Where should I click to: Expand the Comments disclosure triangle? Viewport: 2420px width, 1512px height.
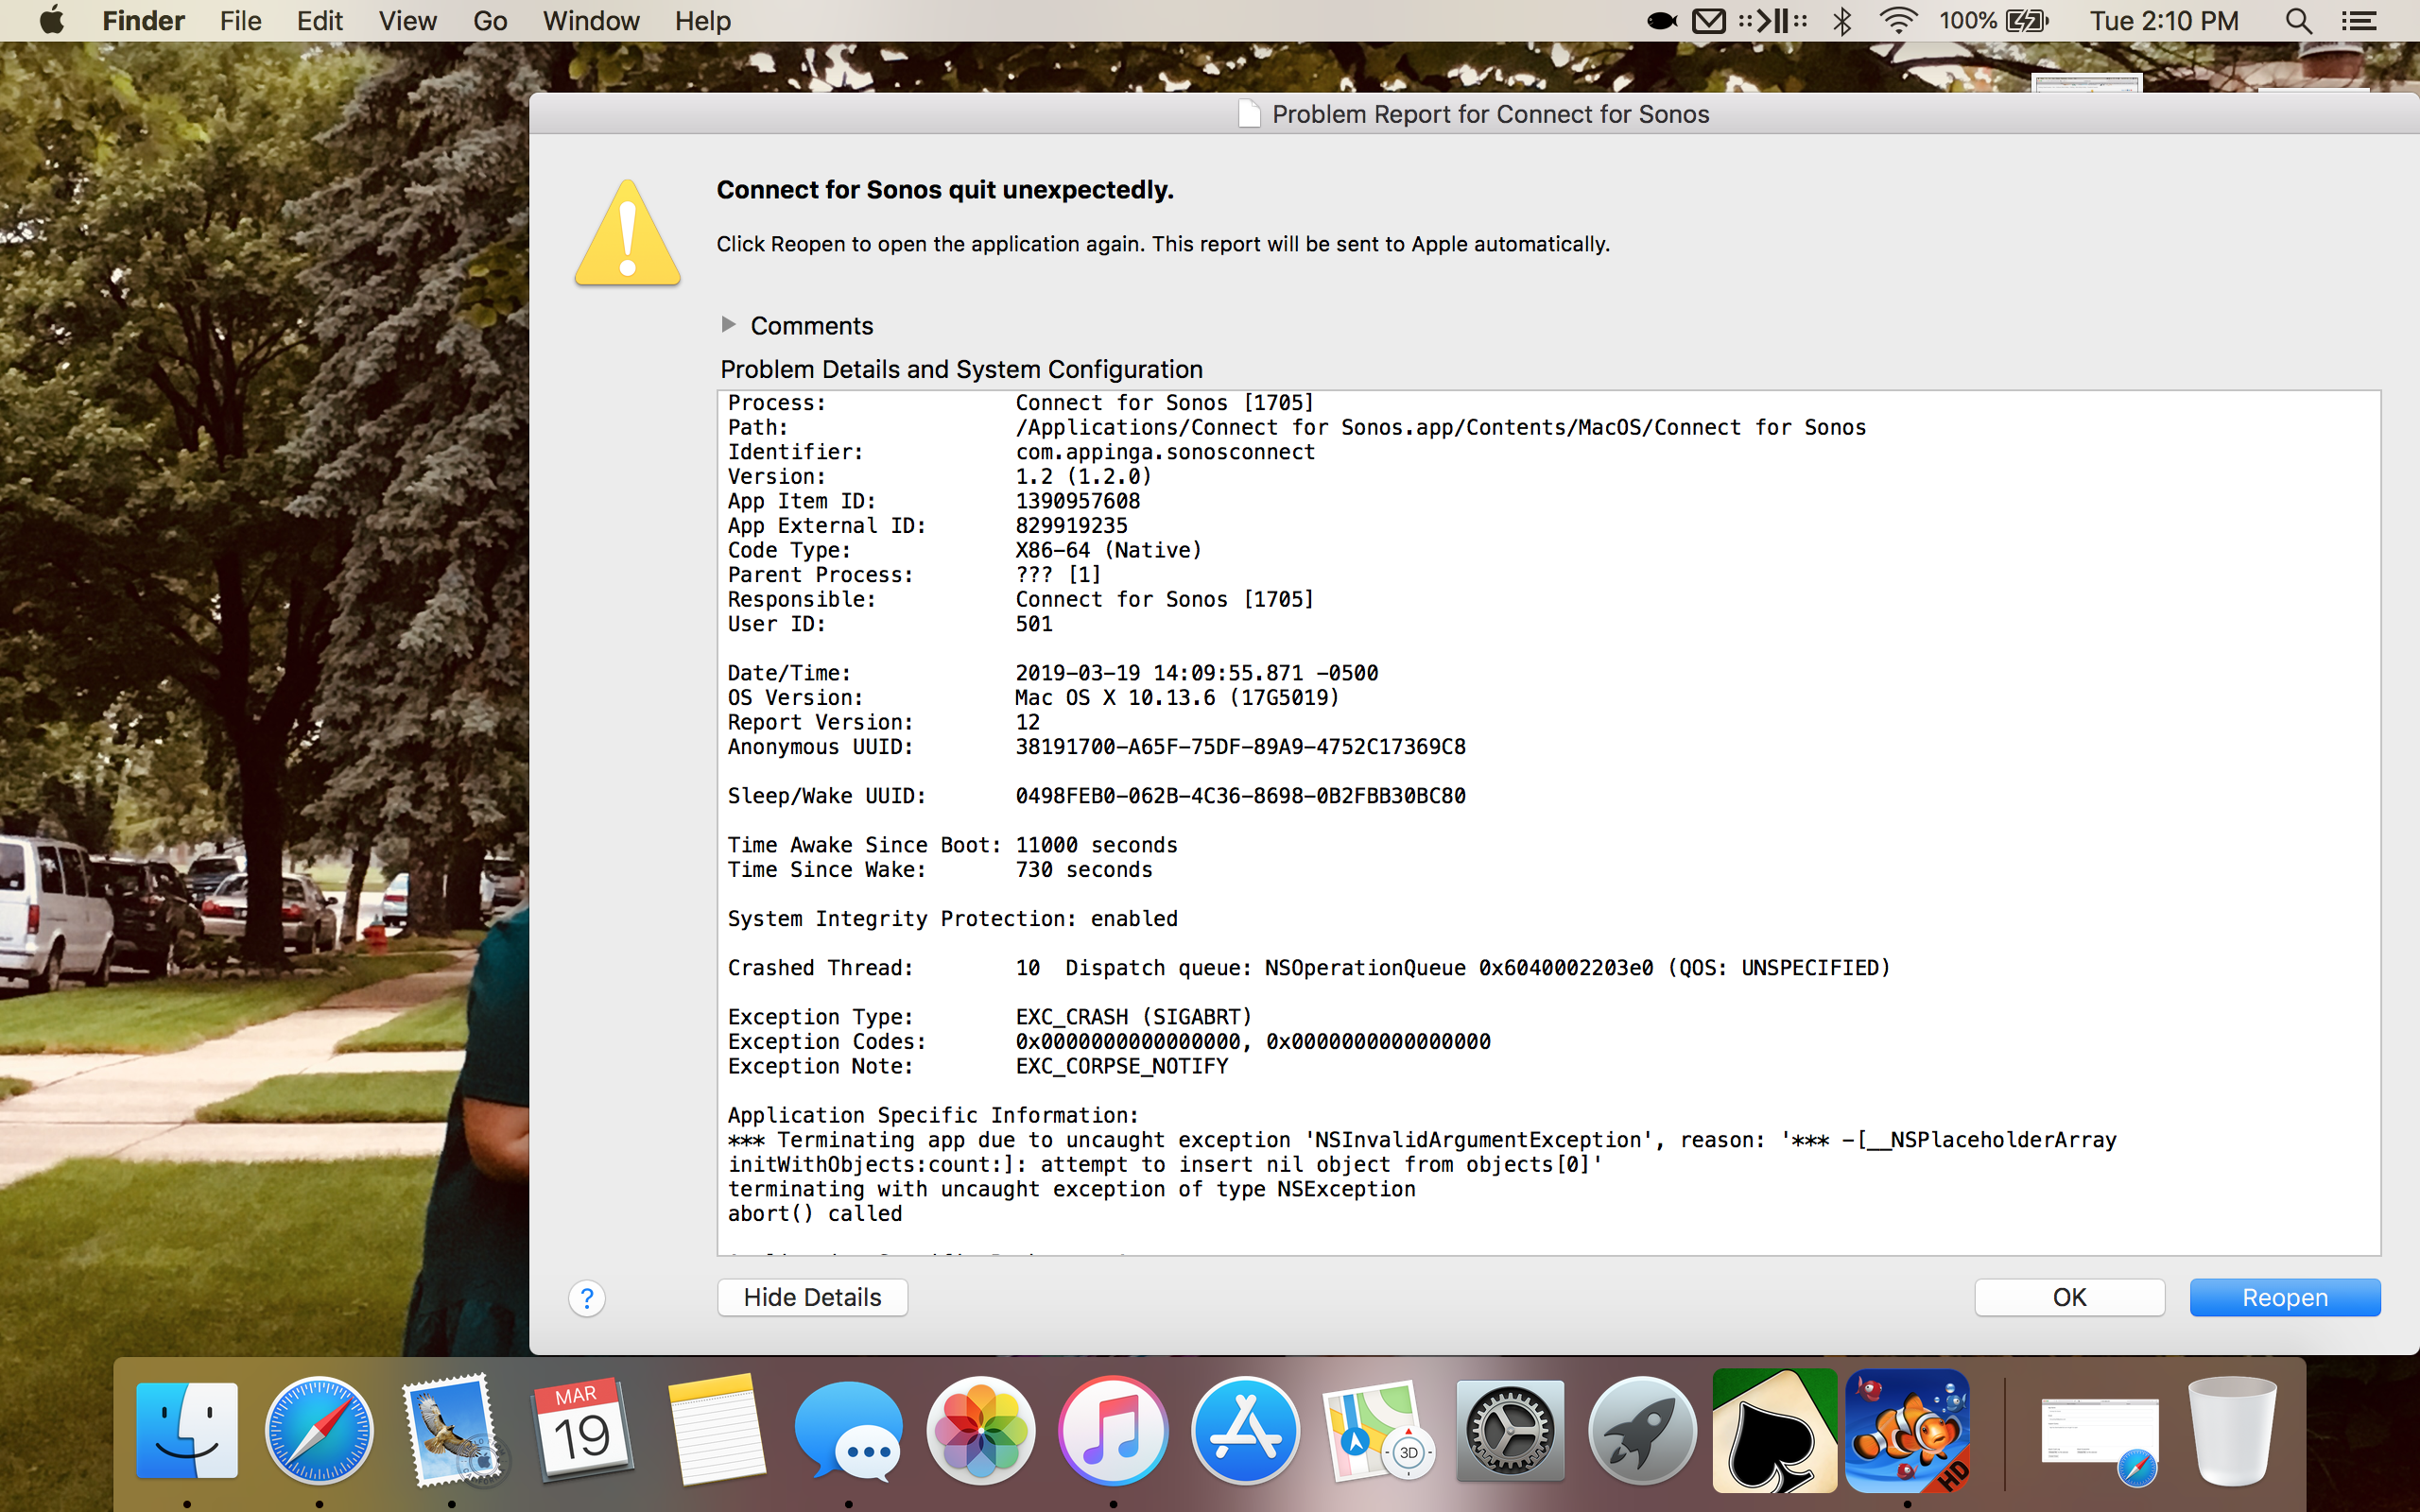[728, 324]
